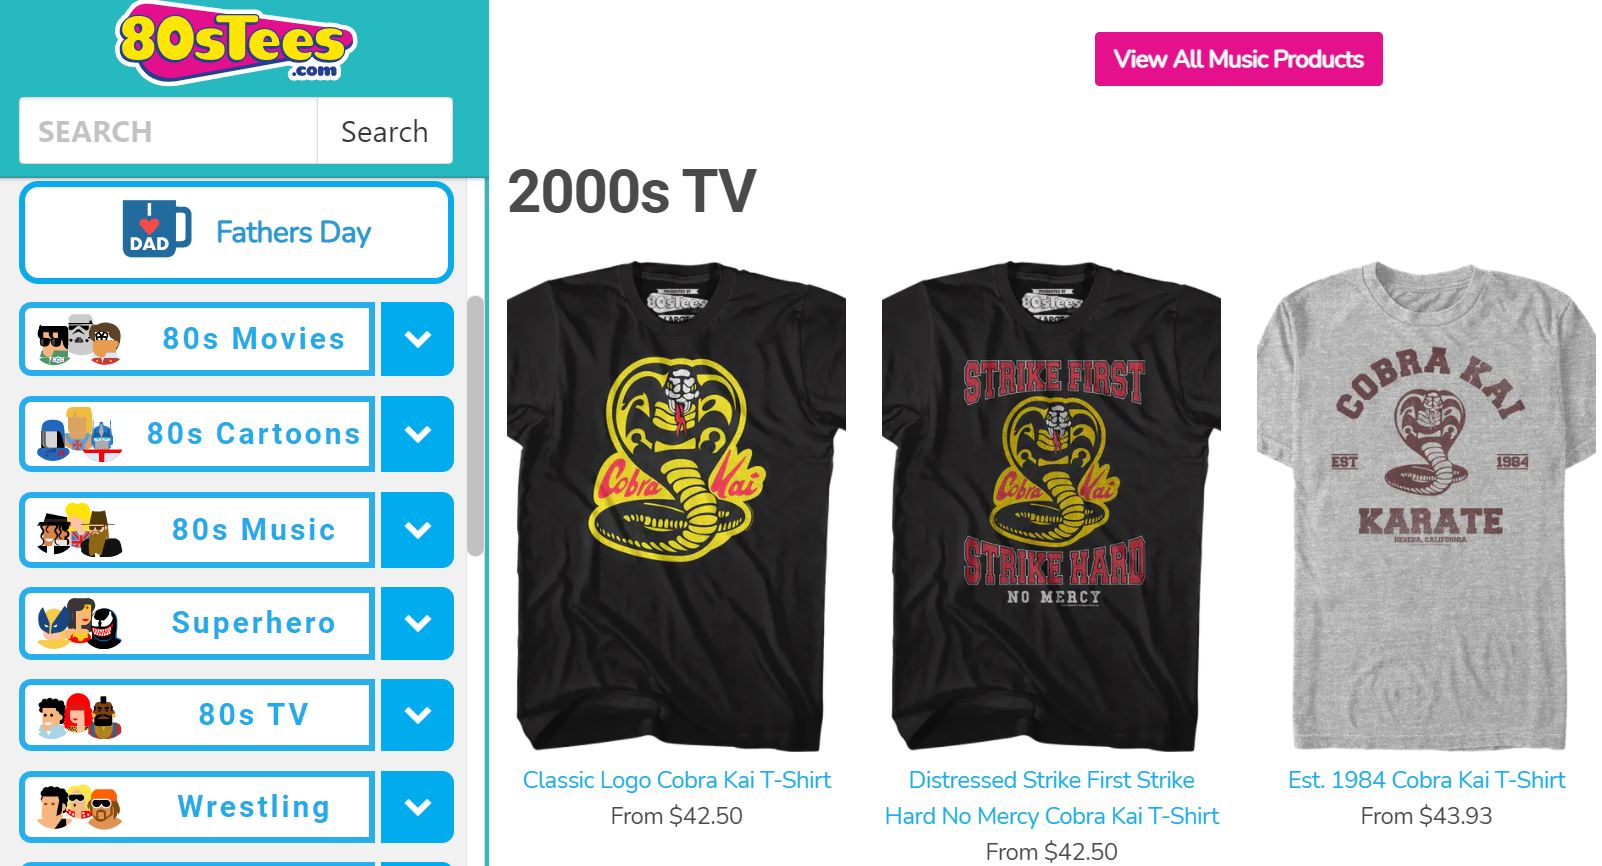Expand the 80s Cartoons dropdown arrow
Viewport: 1602px width, 866px height.
(418, 434)
